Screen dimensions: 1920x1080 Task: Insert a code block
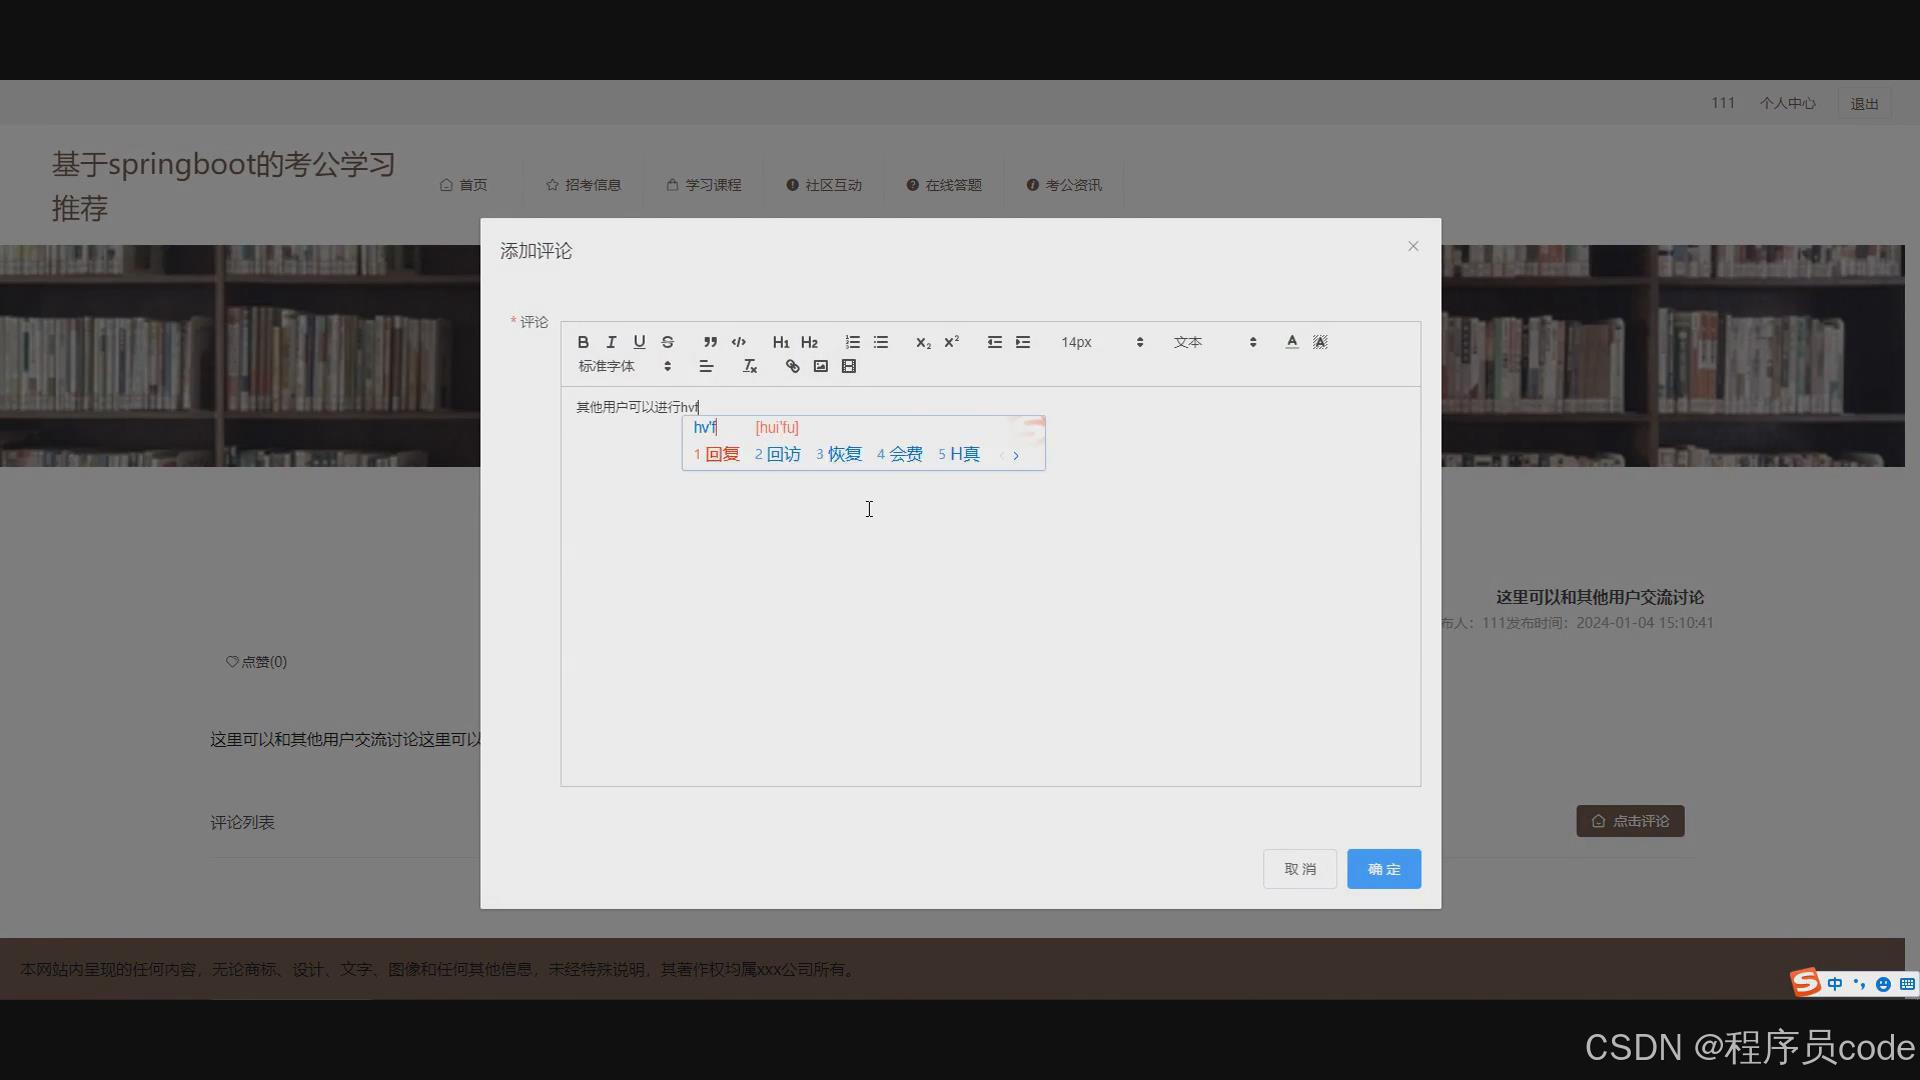pos(738,342)
